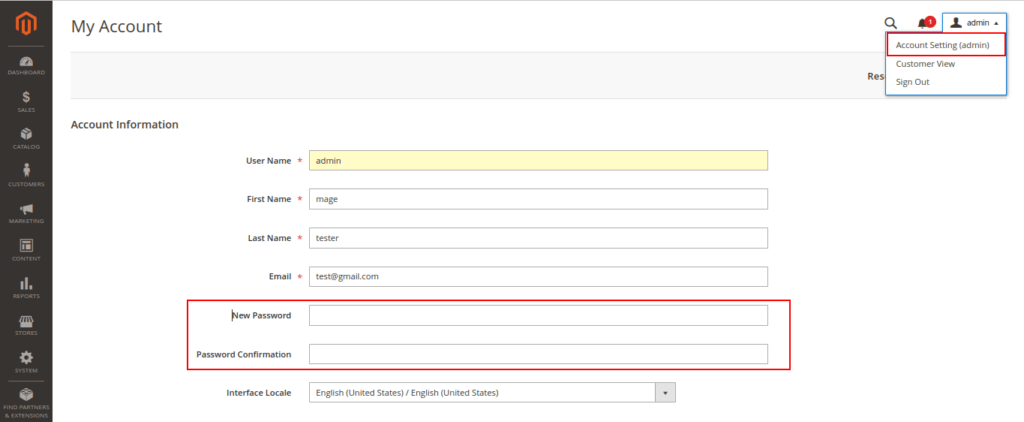This screenshot has width=1024, height=422.
Task: Click Sign Out in user menu
Action: (912, 82)
